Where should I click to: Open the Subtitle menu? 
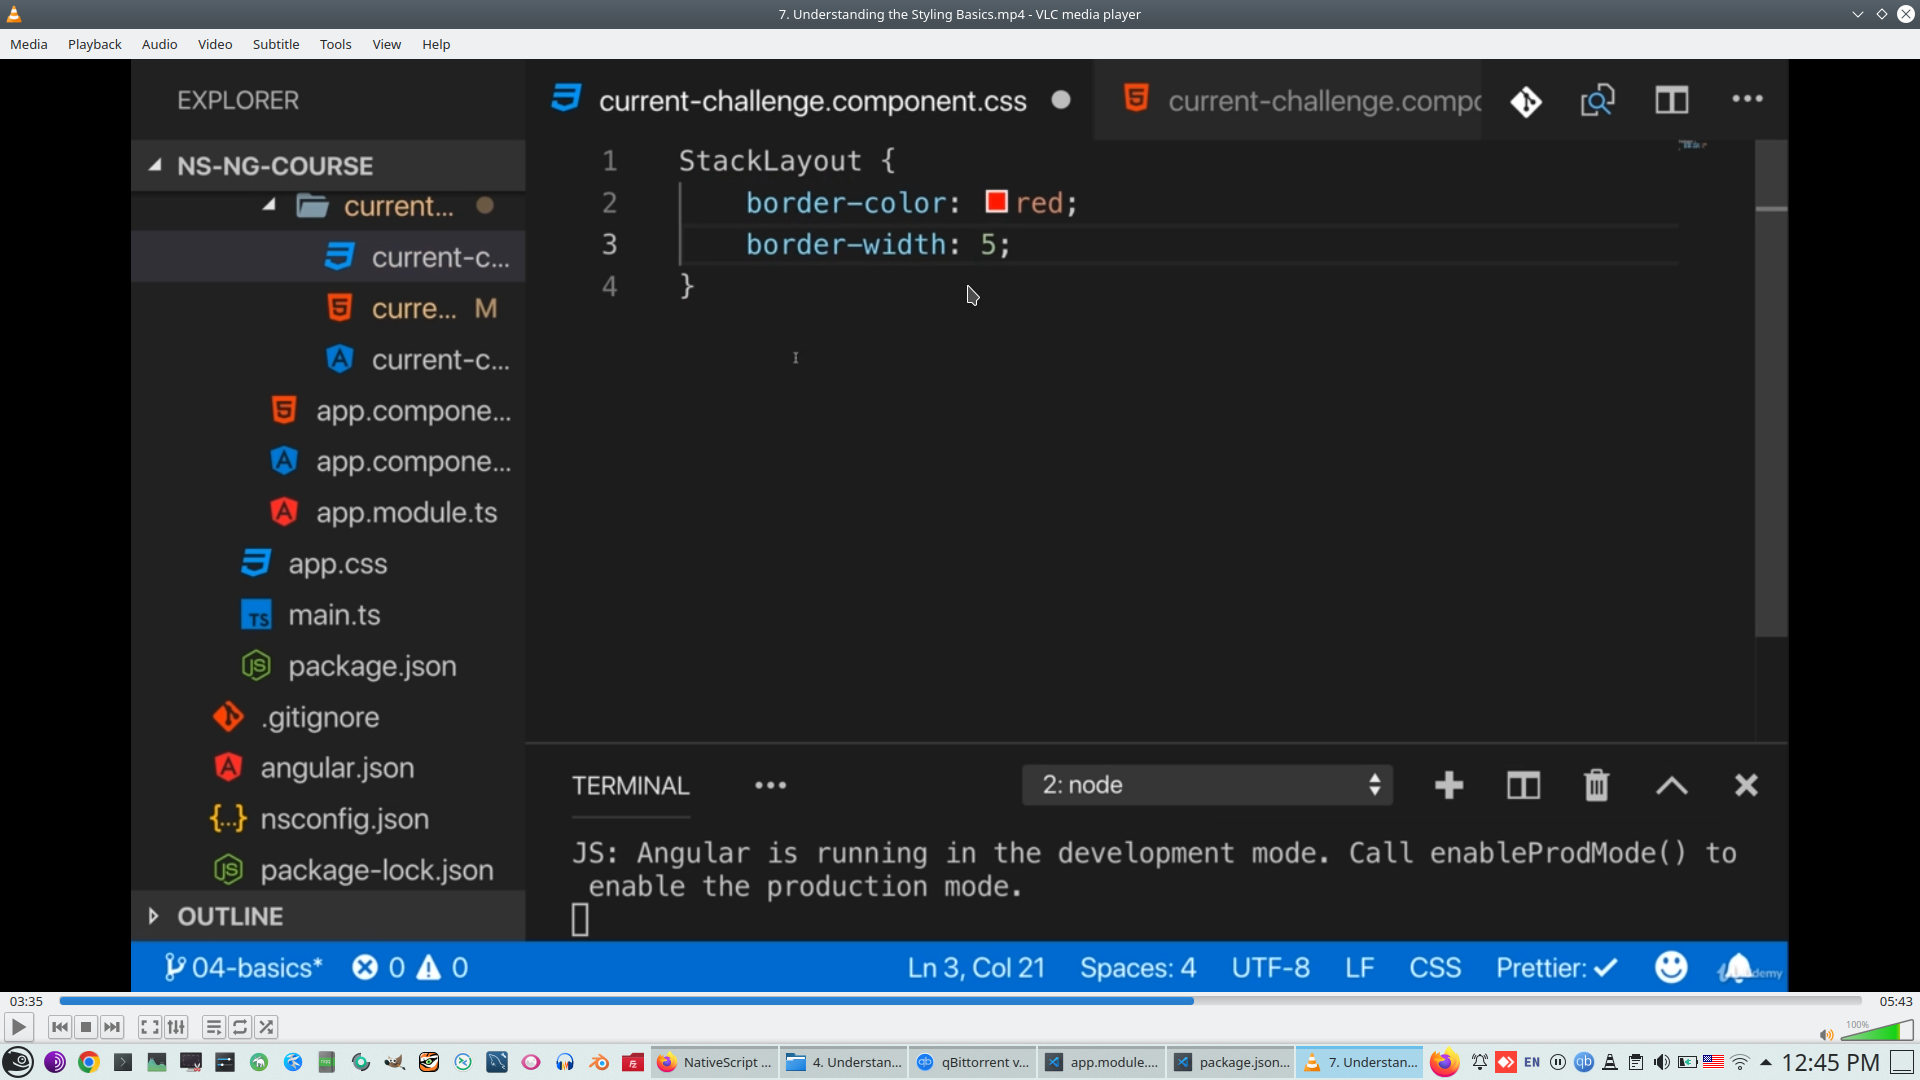(x=275, y=44)
